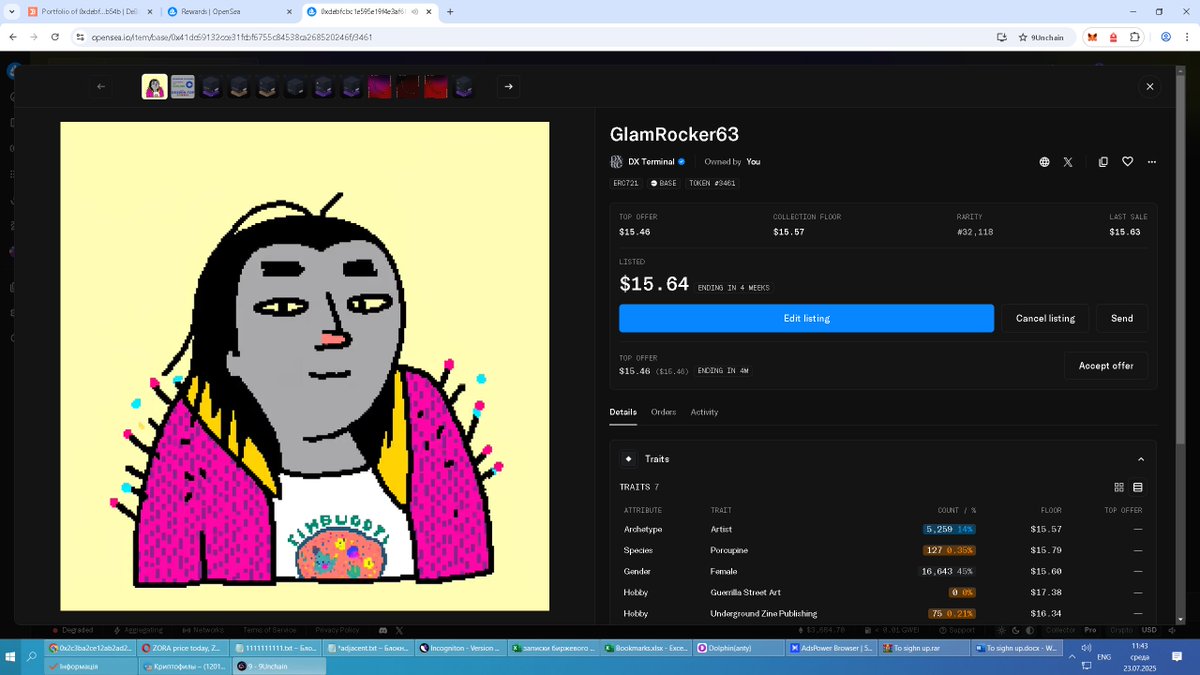The width and height of the screenshot is (1200, 675).
Task: Go to previous item with left arrow
Action: coord(101,87)
